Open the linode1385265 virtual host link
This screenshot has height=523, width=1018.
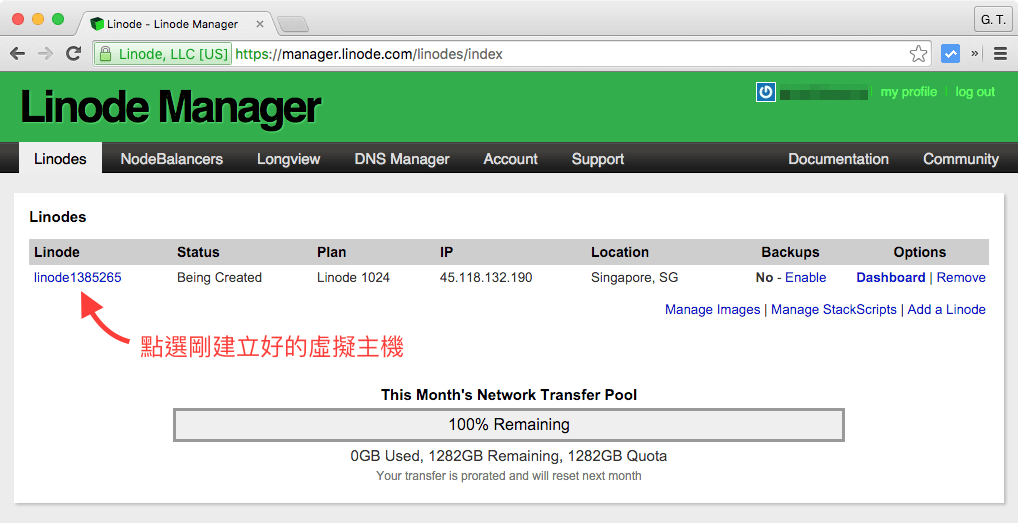coord(77,278)
